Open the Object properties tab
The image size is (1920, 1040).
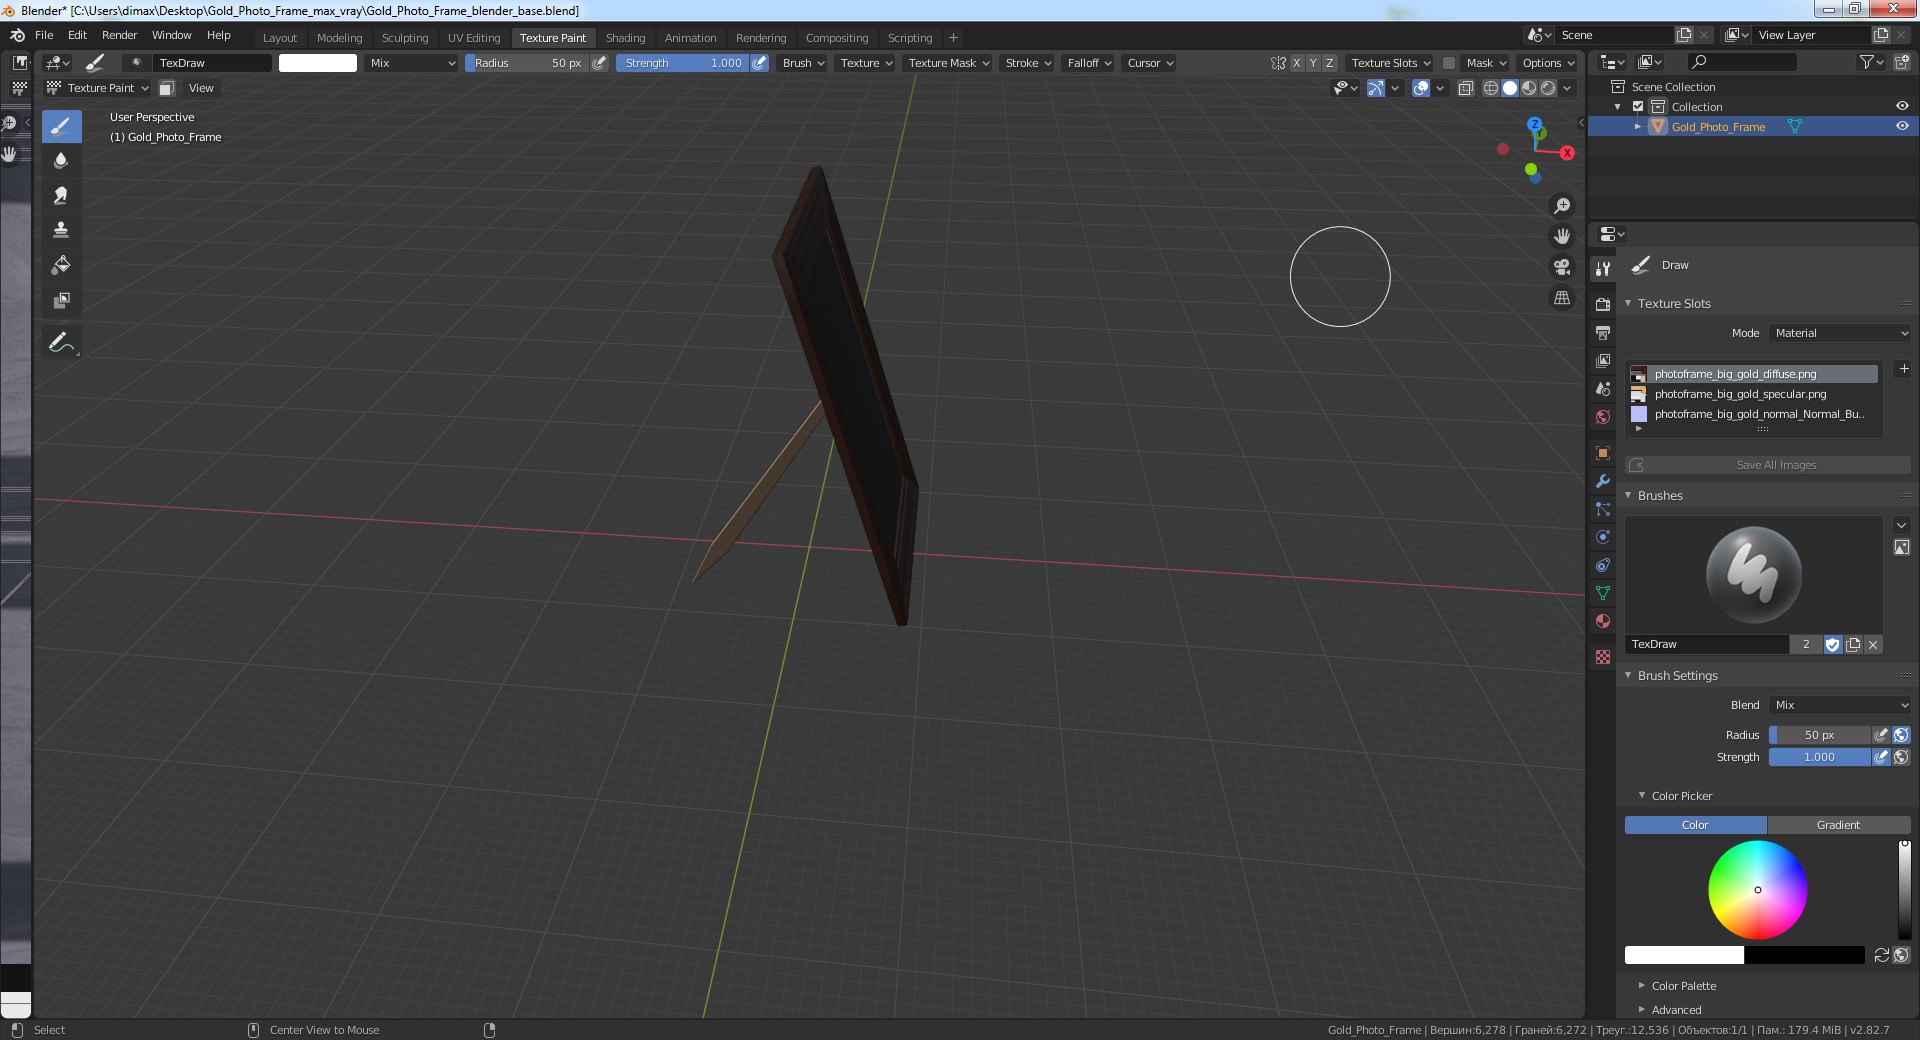coord(1603,453)
